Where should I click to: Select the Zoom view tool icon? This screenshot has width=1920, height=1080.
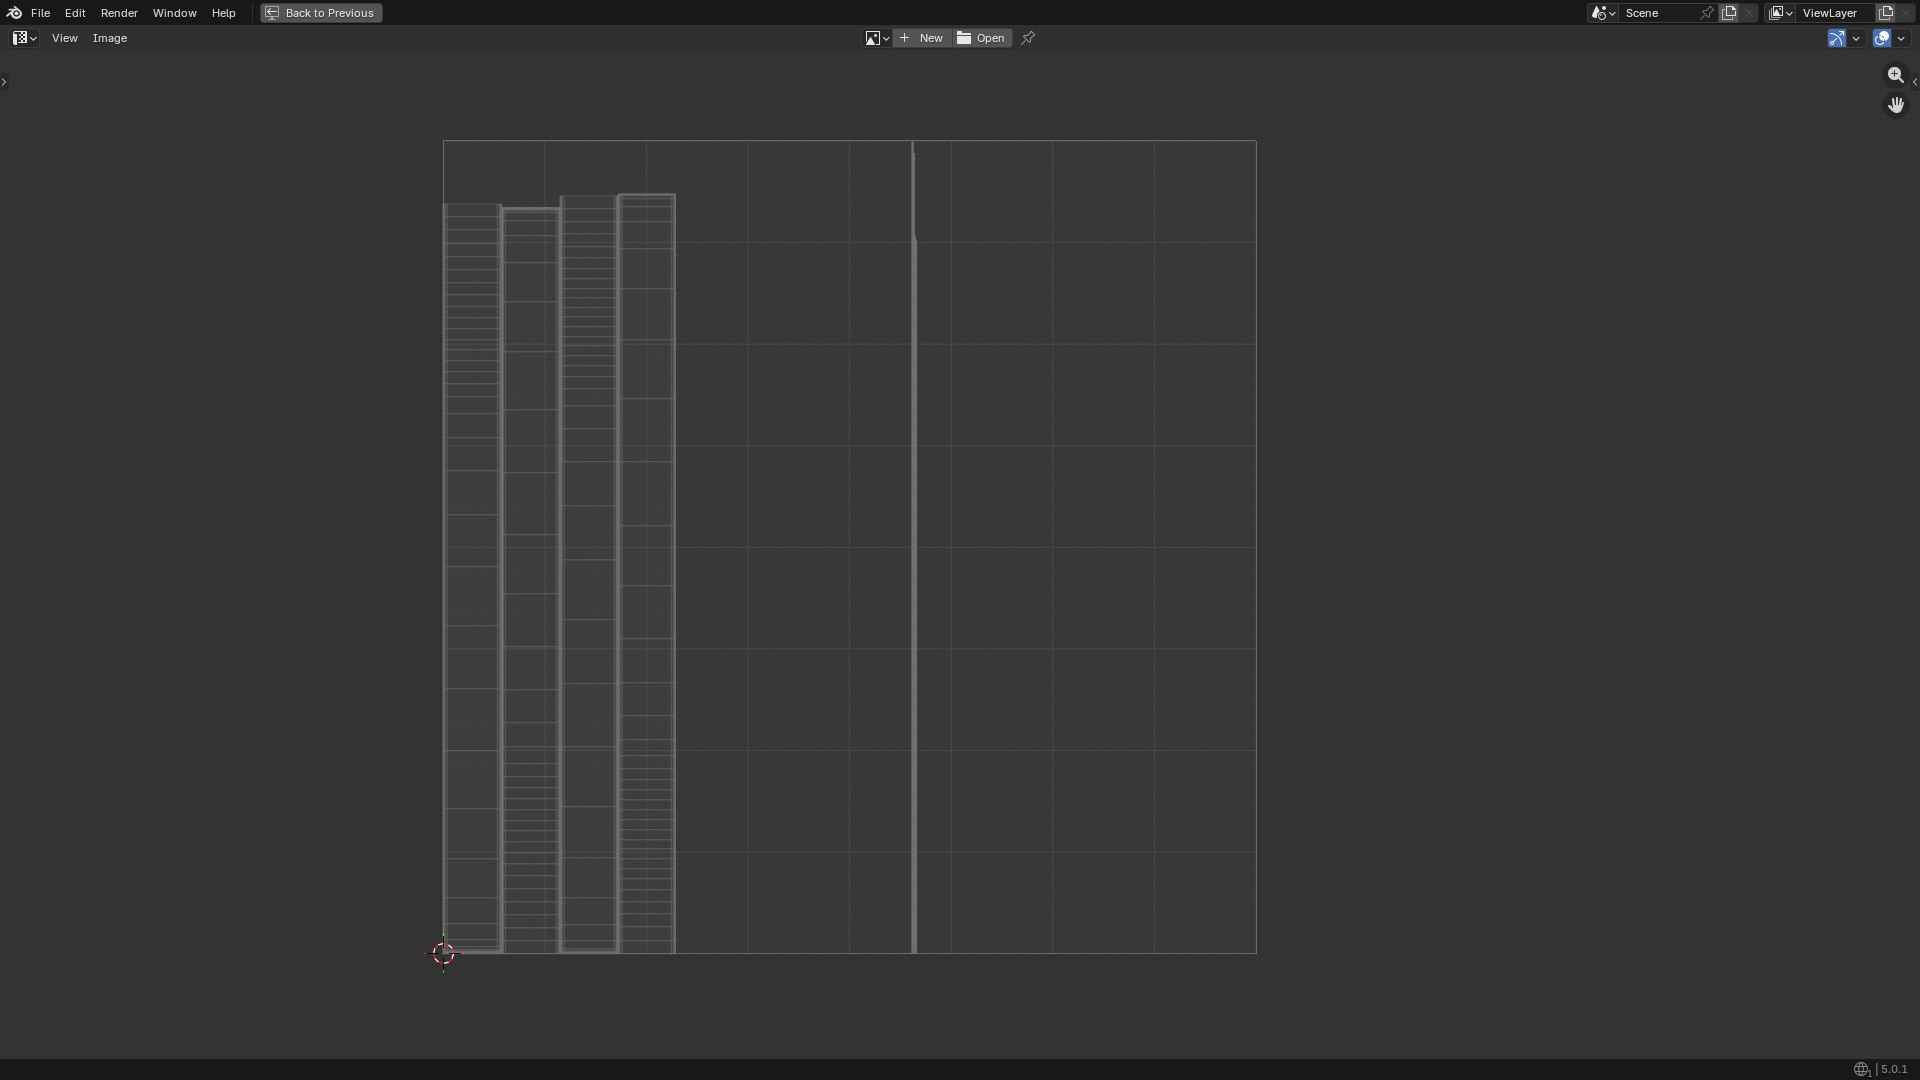[1895, 75]
